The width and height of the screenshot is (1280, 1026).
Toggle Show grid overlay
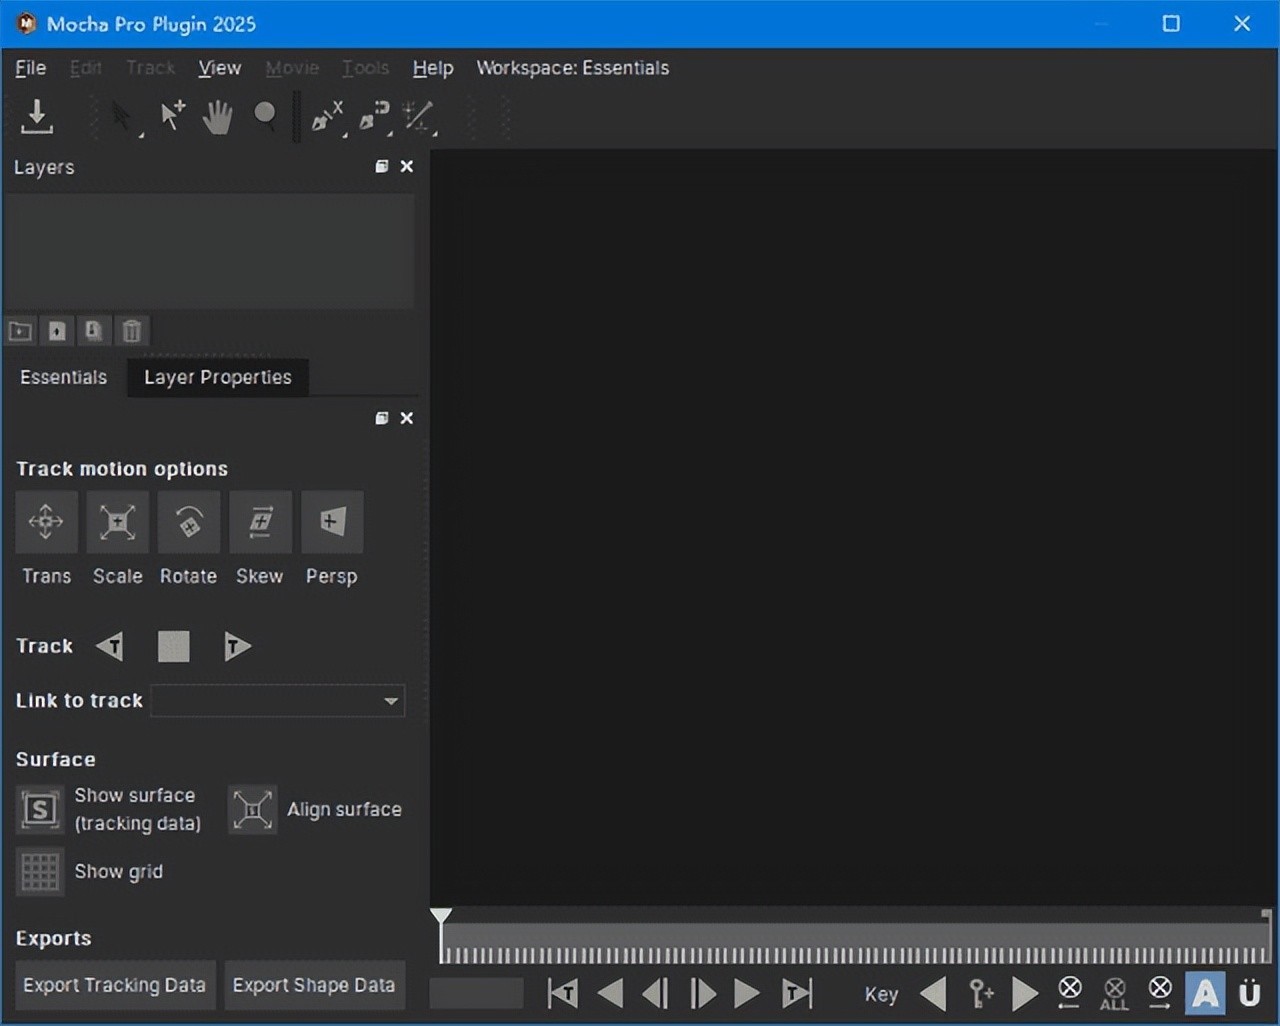click(x=40, y=872)
